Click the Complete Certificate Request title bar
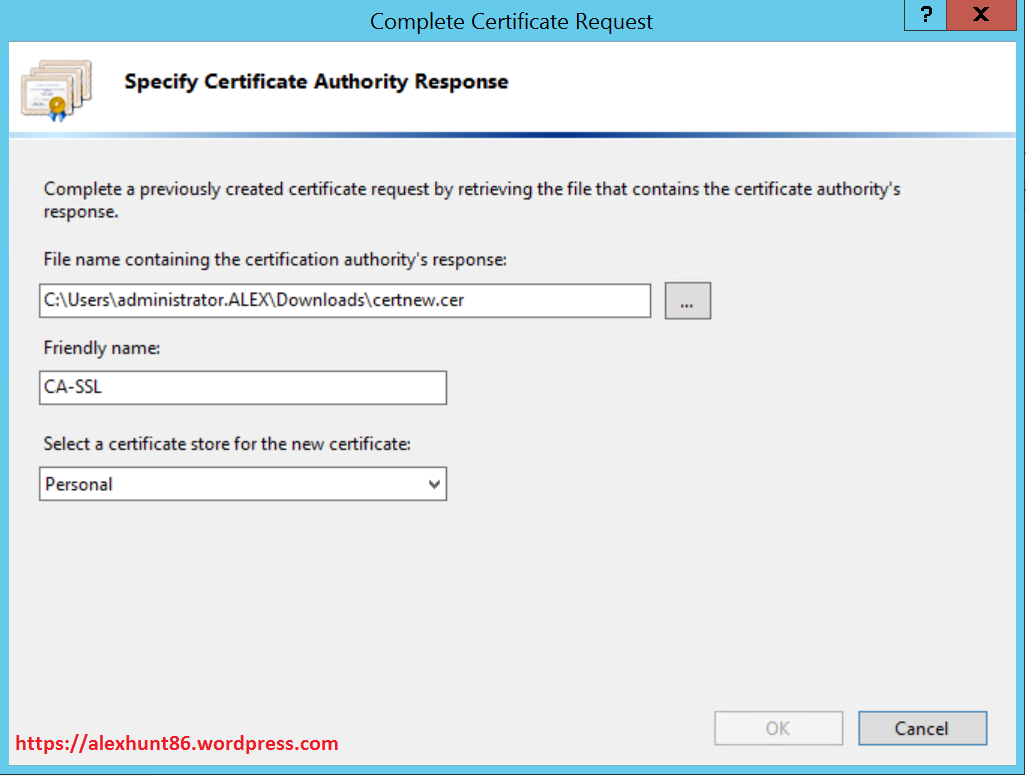The width and height of the screenshot is (1026, 776). click(511, 21)
